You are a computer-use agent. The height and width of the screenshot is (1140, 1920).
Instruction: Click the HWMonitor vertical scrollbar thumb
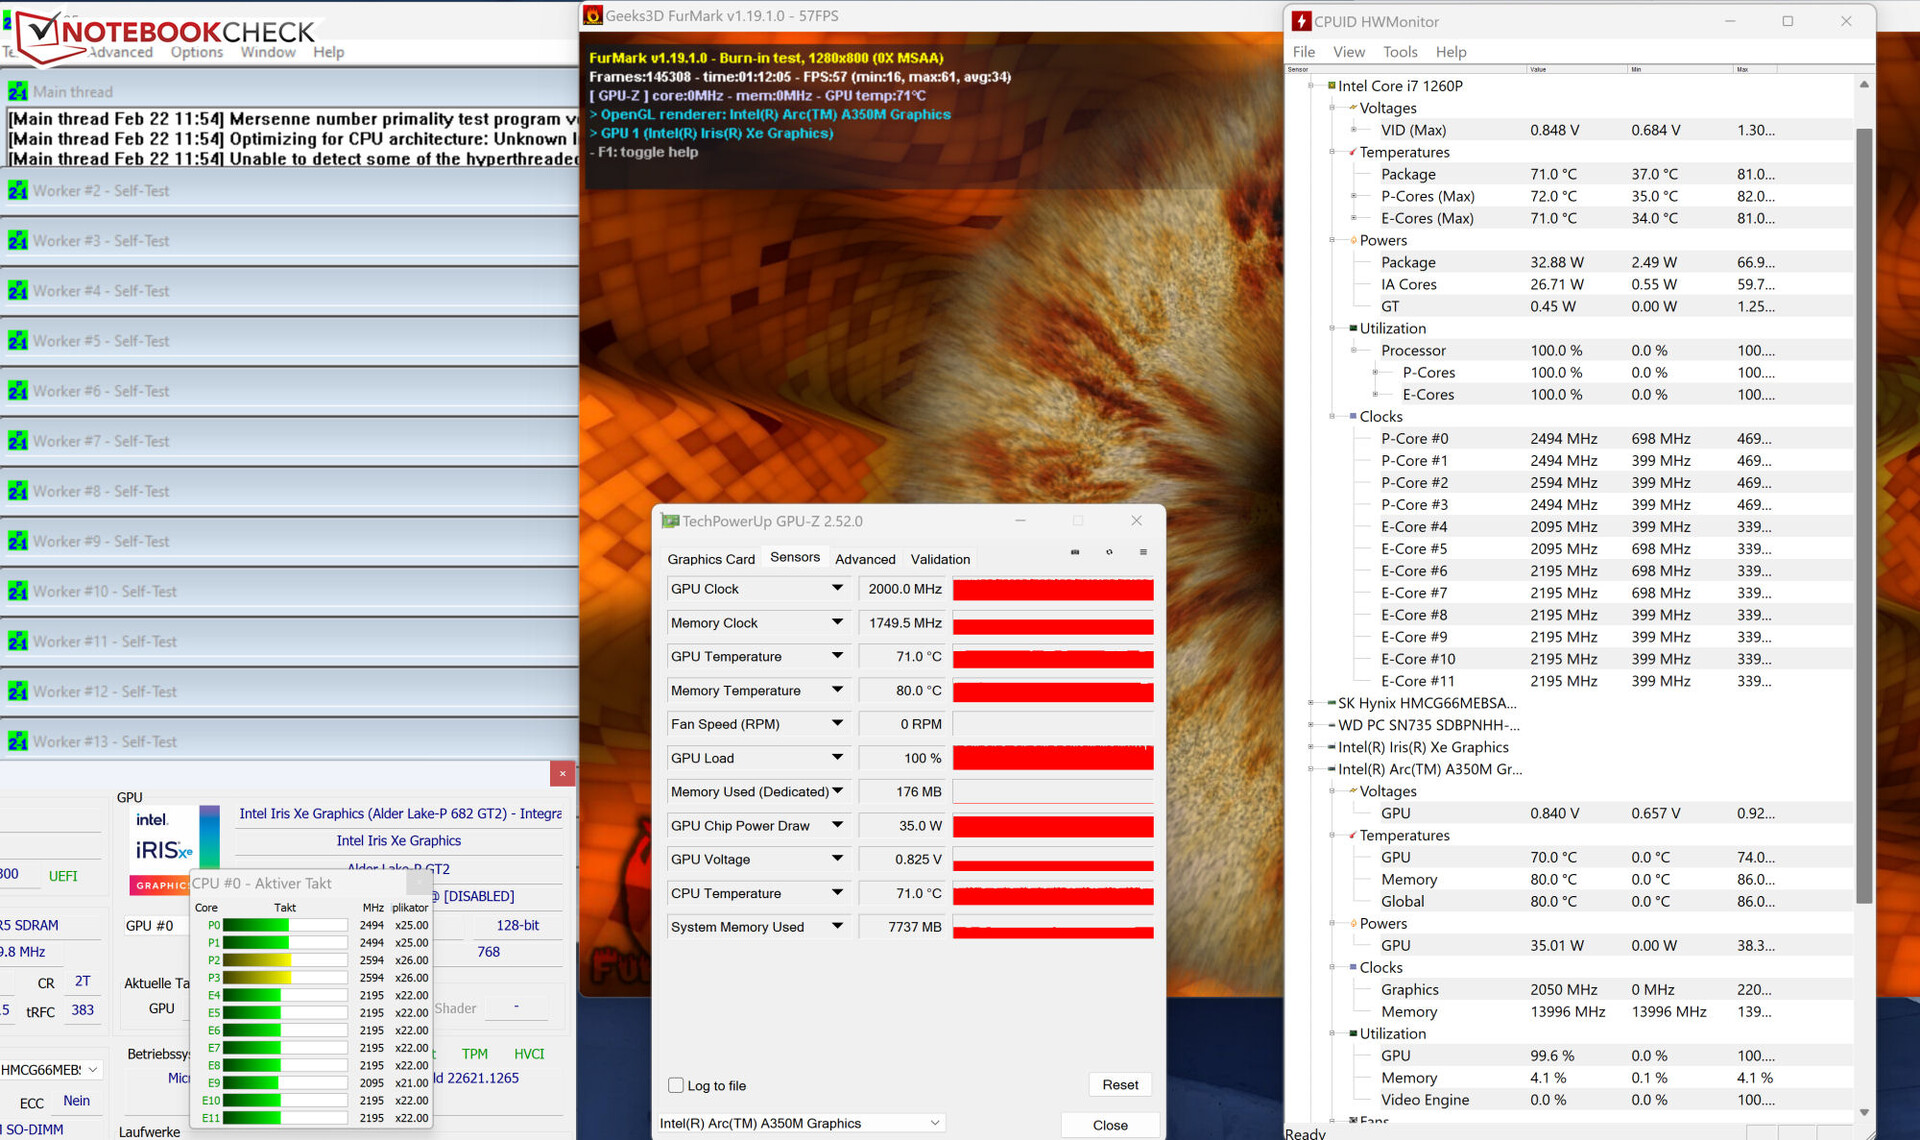pyautogui.click(x=1863, y=515)
